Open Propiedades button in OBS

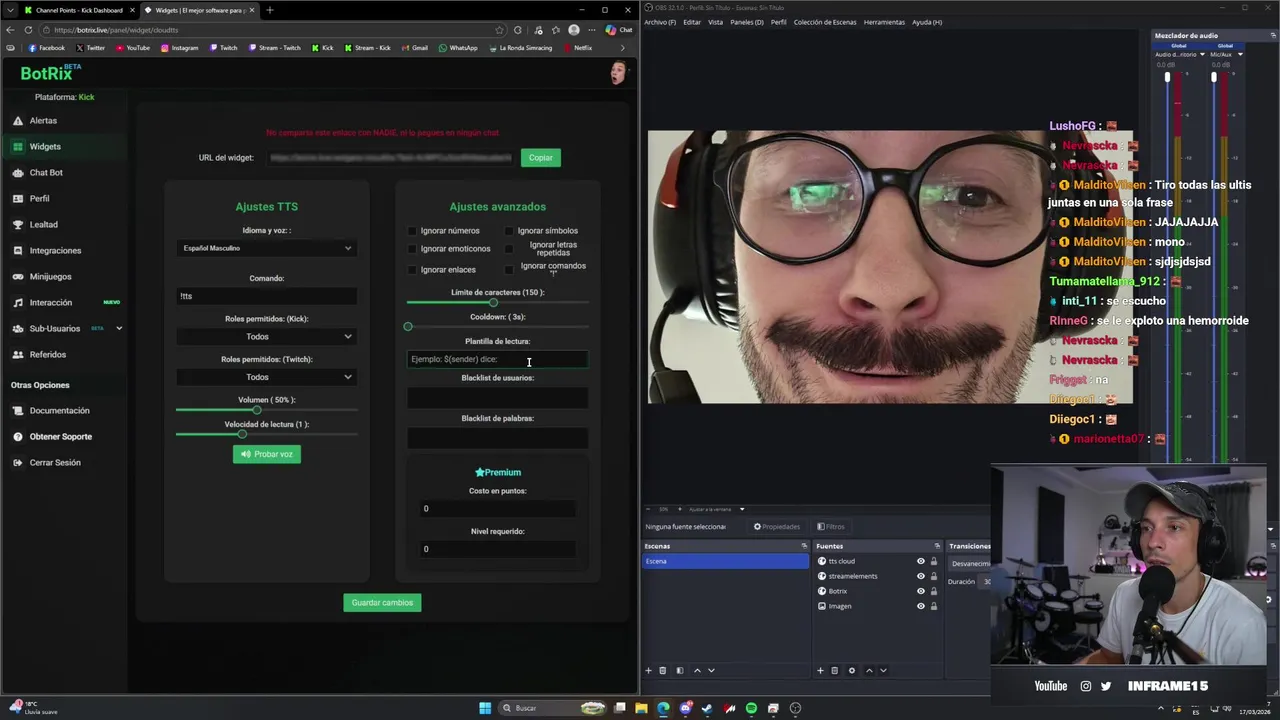pyautogui.click(x=777, y=527)
